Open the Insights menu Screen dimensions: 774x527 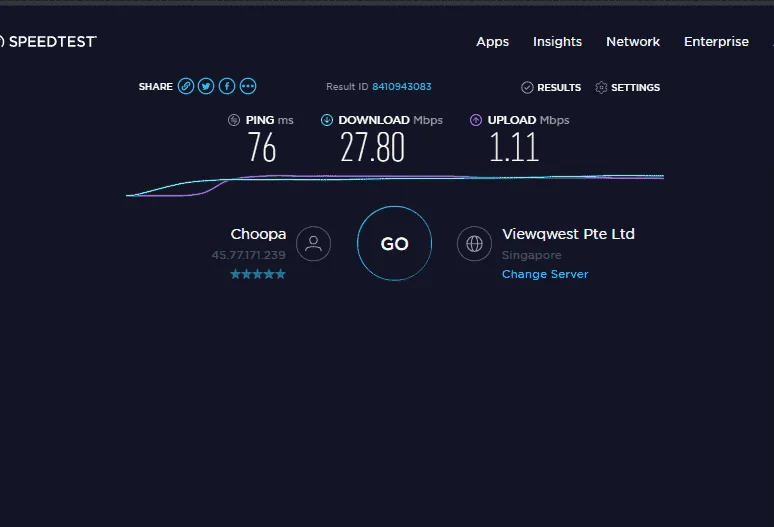(x=557, y=41)
